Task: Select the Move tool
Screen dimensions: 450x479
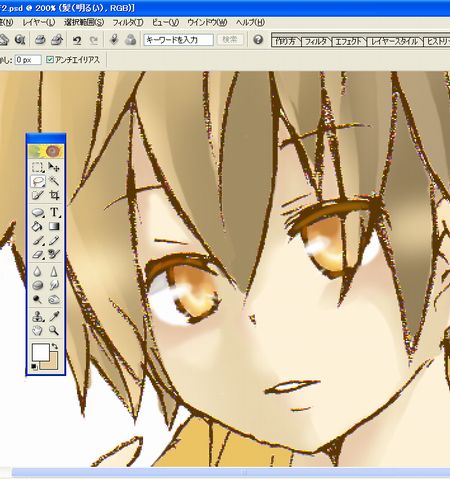Action: (54, 167)
